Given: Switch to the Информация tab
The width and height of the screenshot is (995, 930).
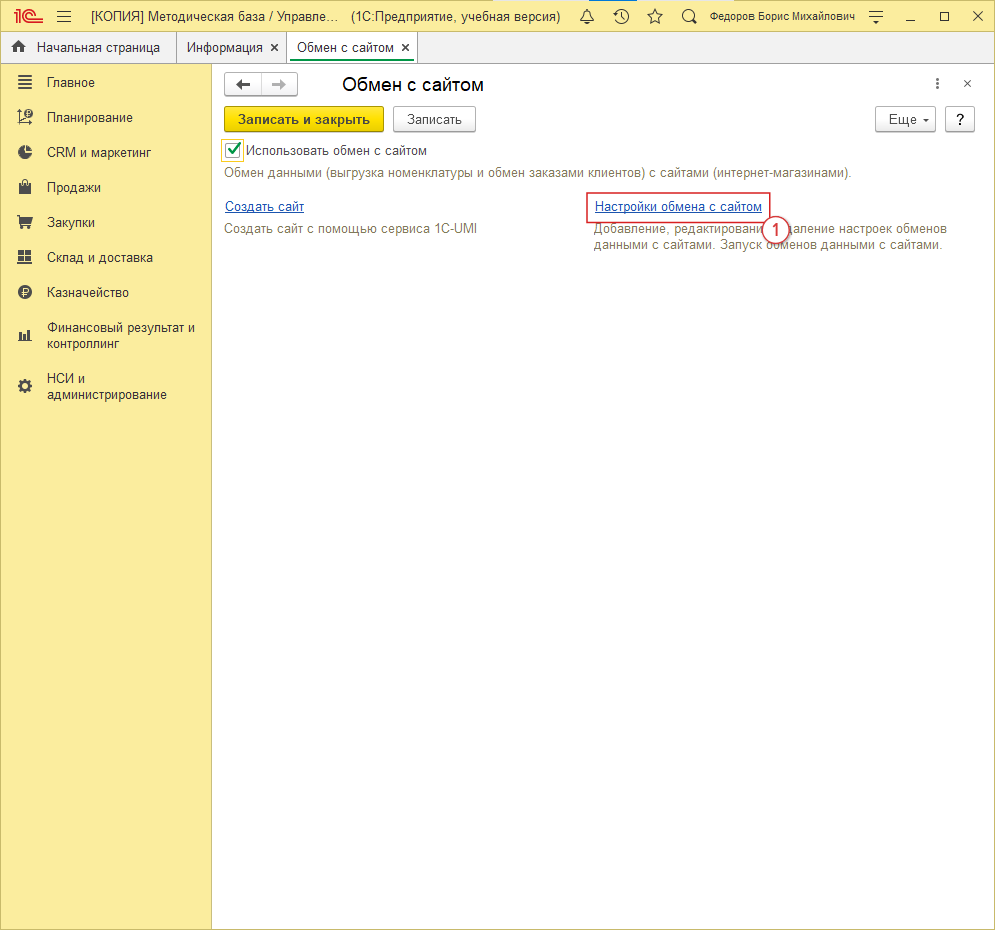Looking at the screenshot, I should pyautogui.click(x=224, y=48).
